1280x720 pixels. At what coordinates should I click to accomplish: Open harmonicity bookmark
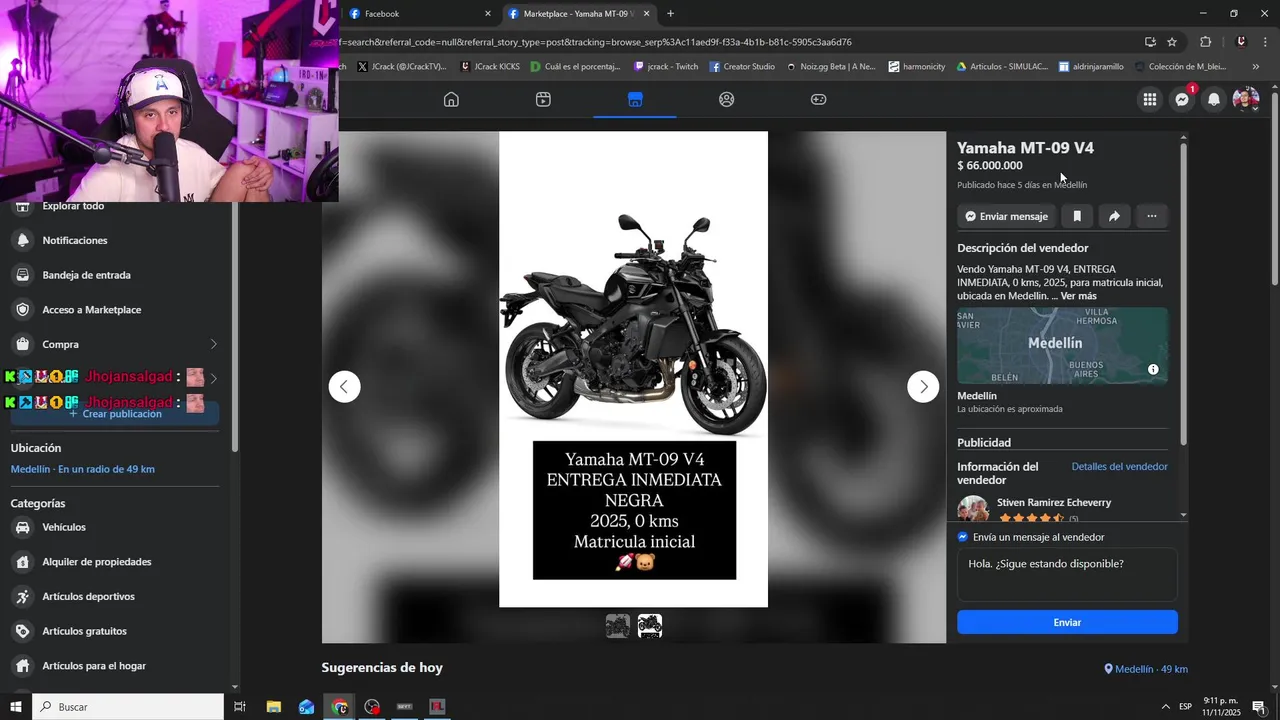[916, 67]
